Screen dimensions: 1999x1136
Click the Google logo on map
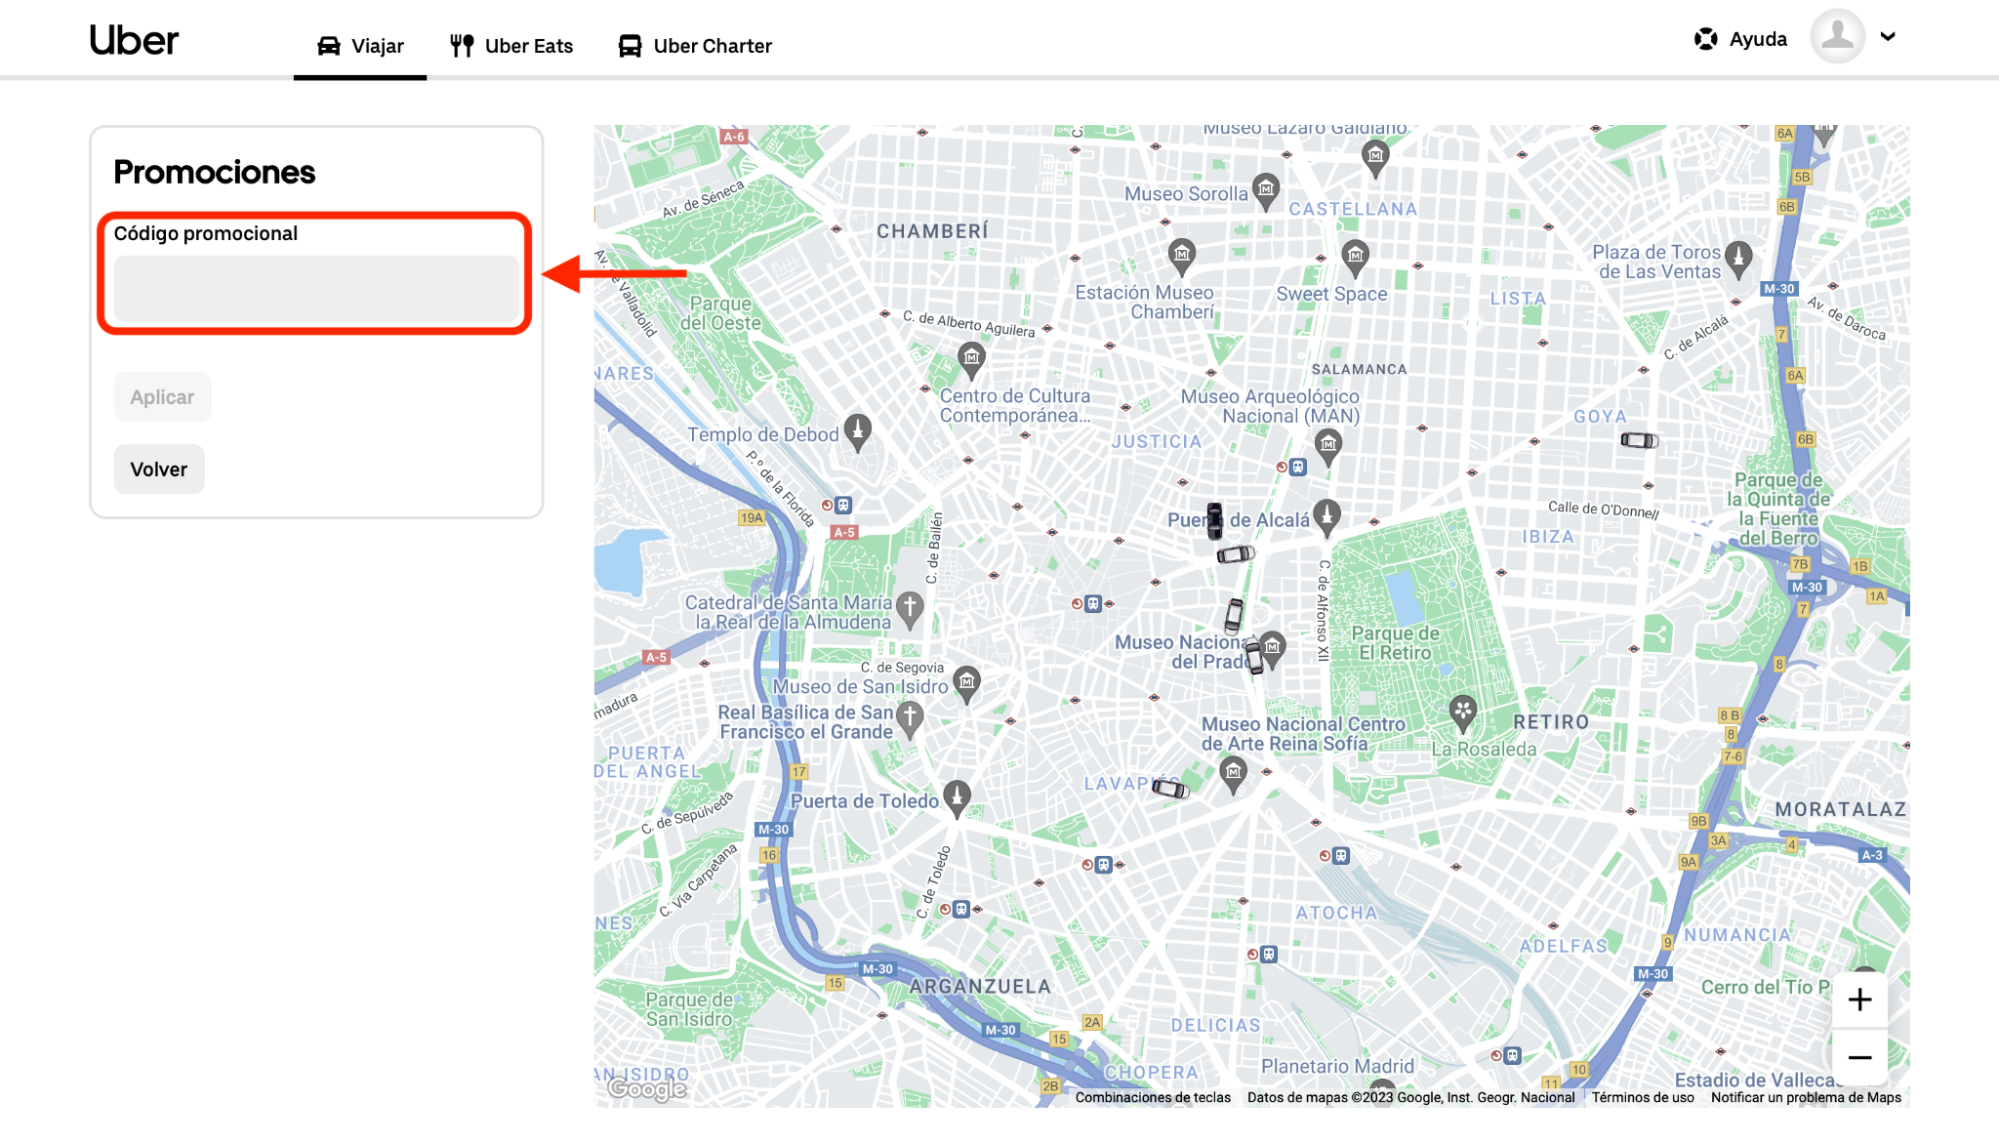point(647,1088)
